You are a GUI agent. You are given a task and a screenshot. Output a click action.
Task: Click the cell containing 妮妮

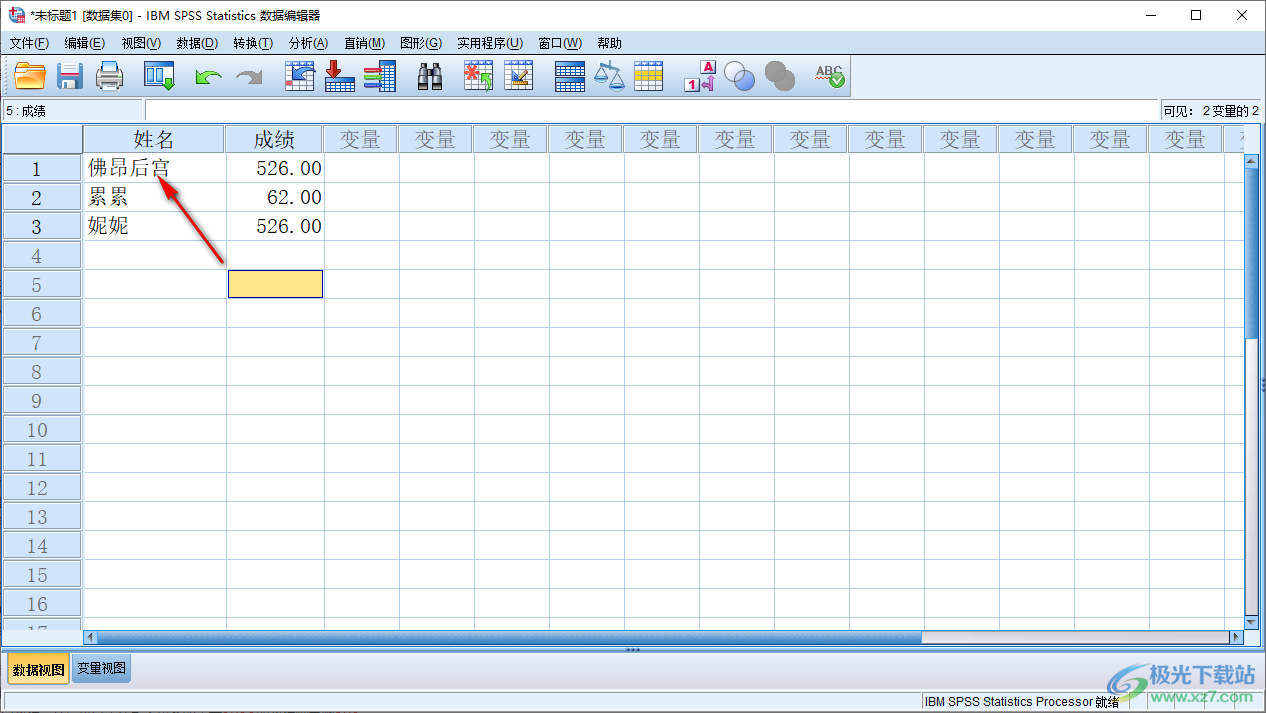155,227
